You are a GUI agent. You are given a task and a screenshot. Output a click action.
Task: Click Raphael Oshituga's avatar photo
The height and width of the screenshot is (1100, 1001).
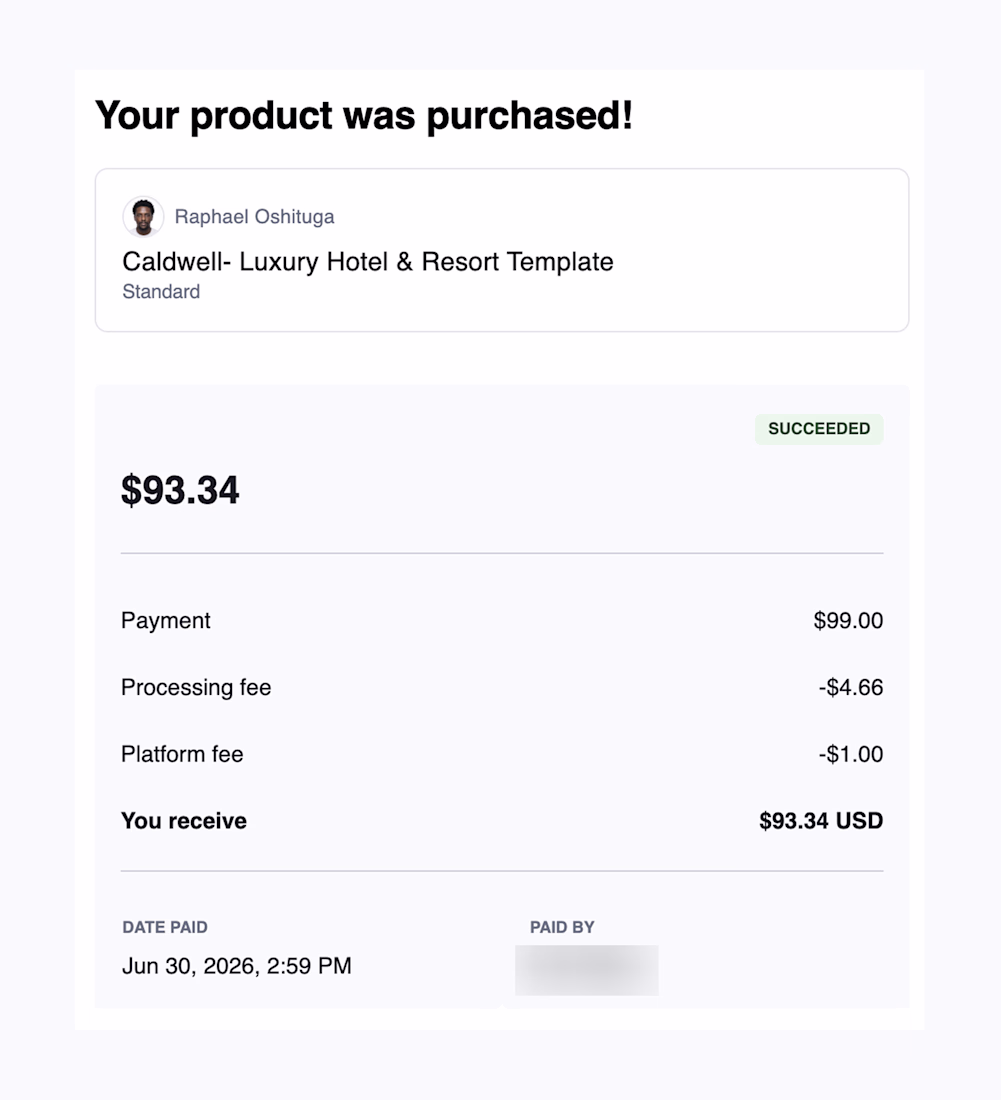143,216
